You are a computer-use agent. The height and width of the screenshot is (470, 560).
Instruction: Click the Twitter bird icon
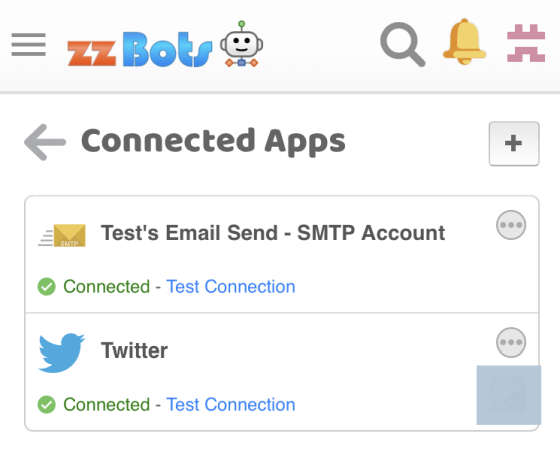click(x=61, y=352)
